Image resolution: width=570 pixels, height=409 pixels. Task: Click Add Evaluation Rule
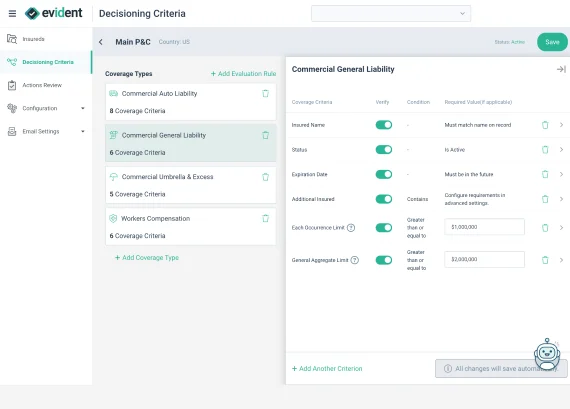[x=243, y=74]
